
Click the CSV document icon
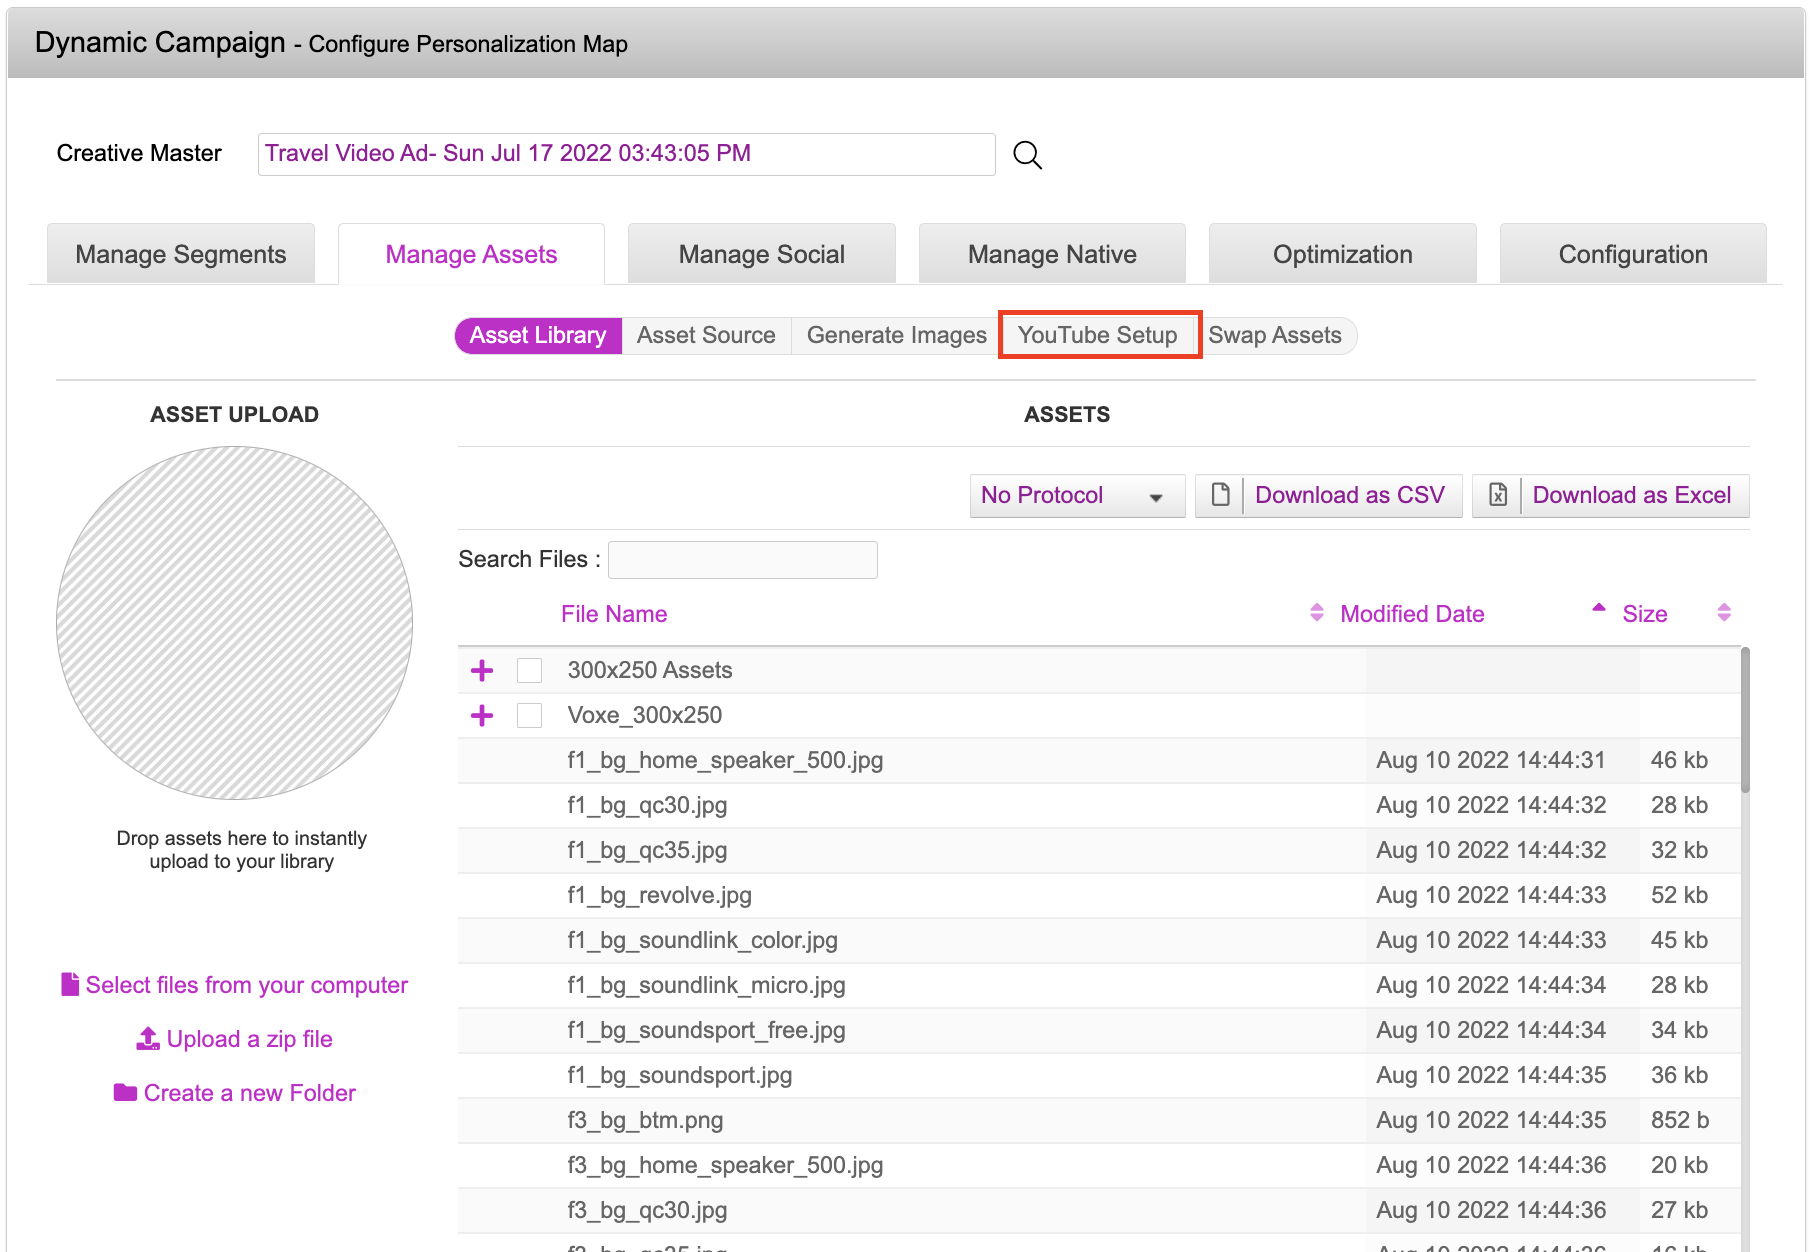point(1220,495)
